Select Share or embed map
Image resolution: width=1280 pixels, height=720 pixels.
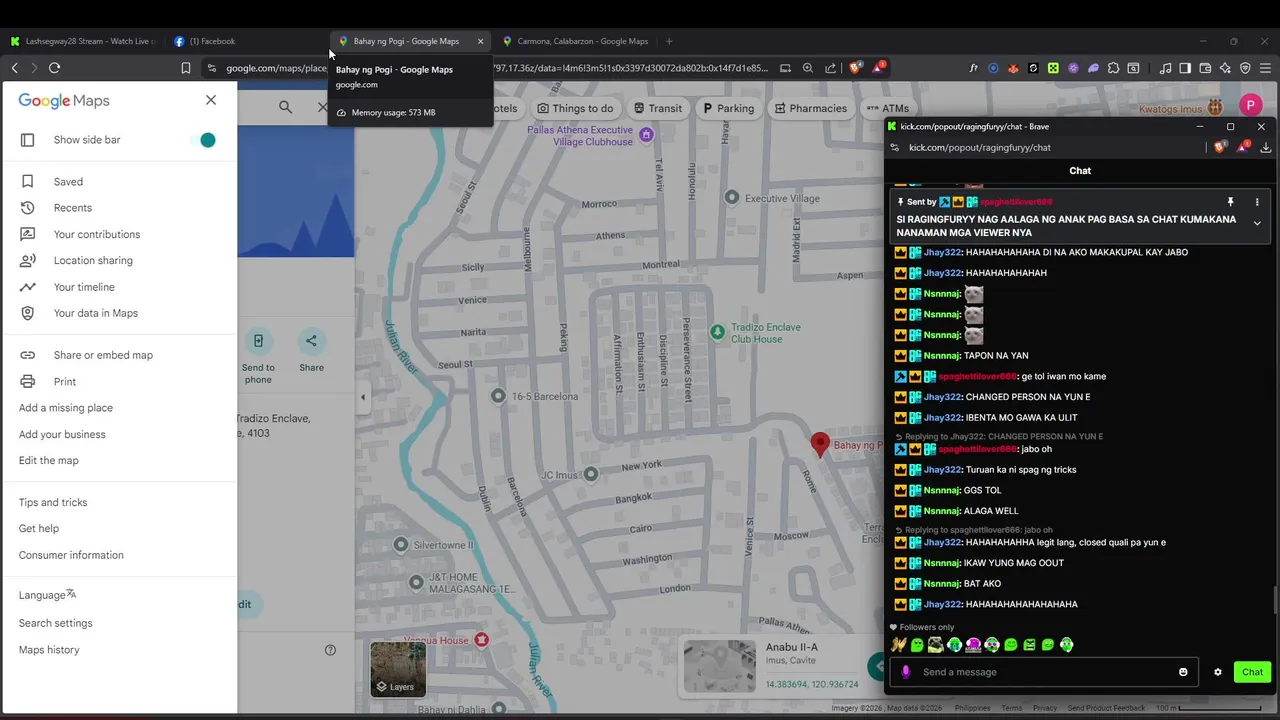[103, 355]
